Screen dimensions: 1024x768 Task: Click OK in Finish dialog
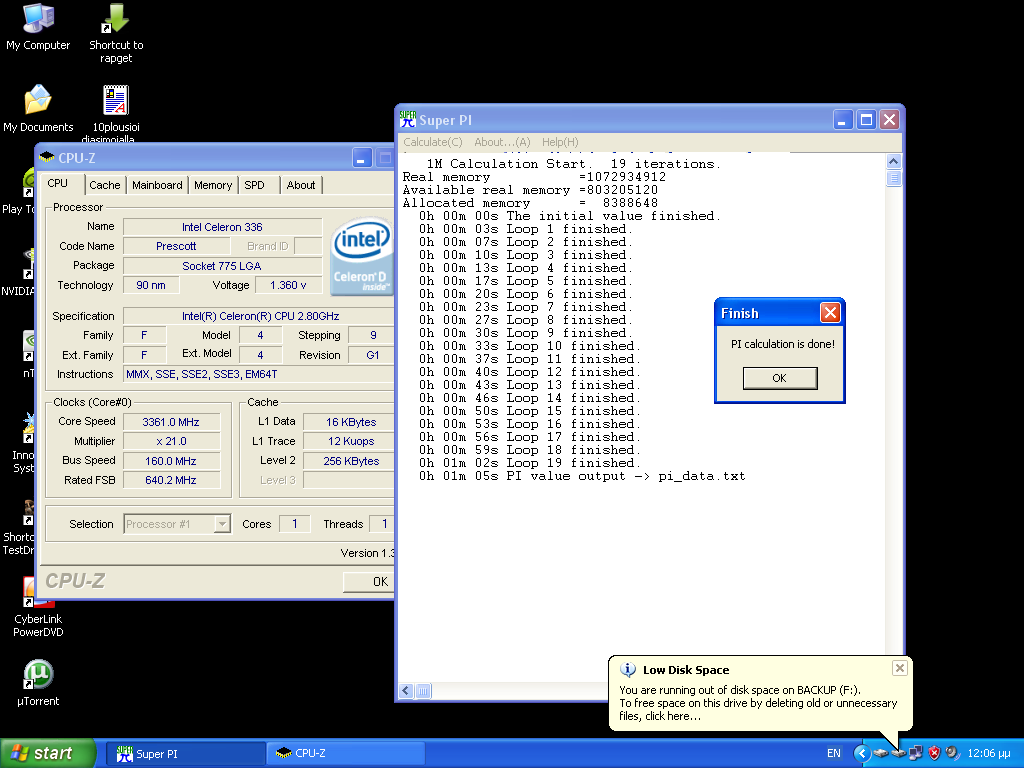(x=780, y=378)
